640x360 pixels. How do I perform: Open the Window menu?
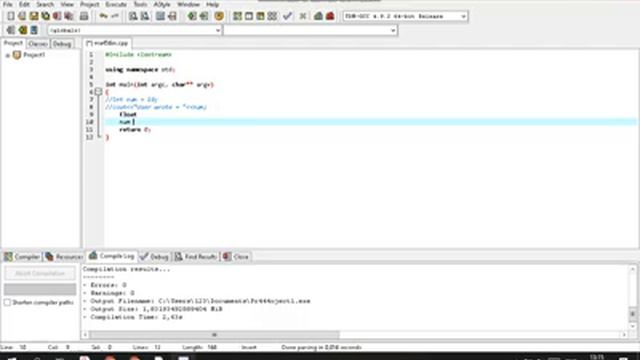[x=188, y=4]
